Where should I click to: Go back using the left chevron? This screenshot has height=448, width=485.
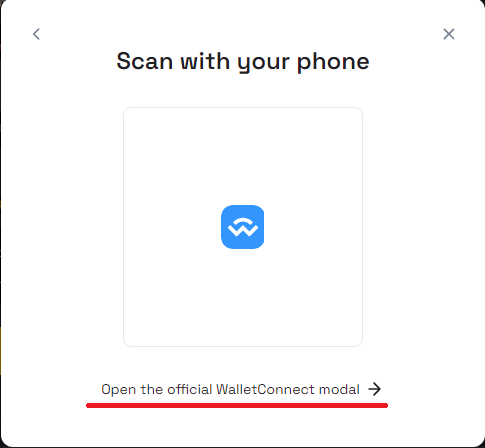click(x=36, y=34)
